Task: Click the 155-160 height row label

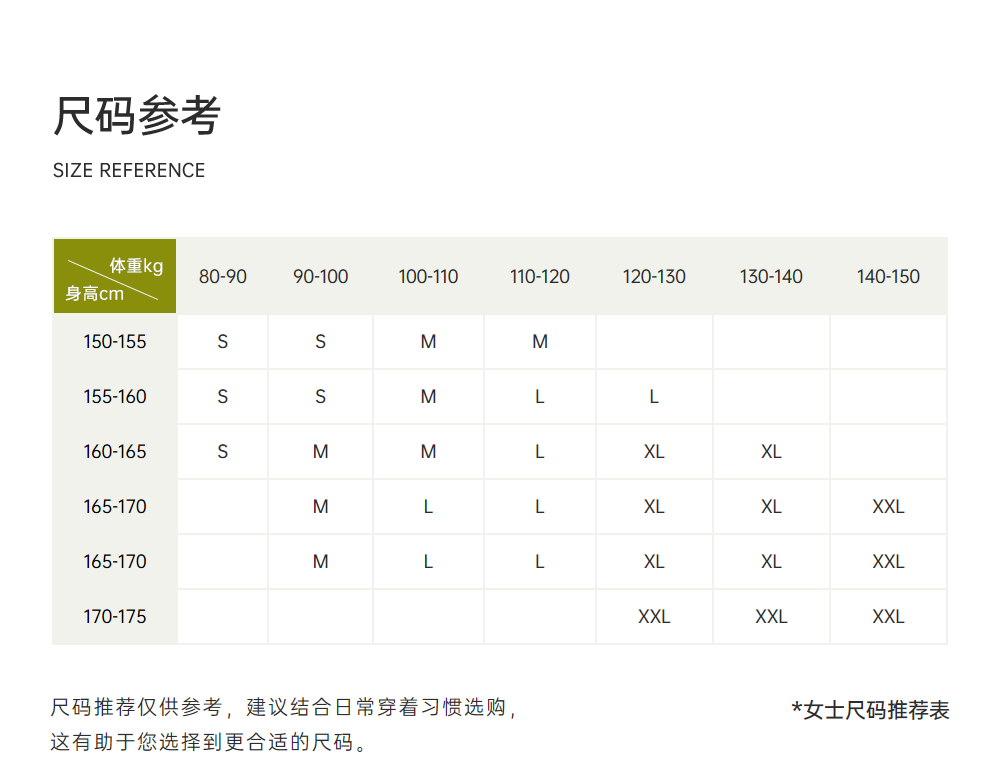Action: pos(115,397)
